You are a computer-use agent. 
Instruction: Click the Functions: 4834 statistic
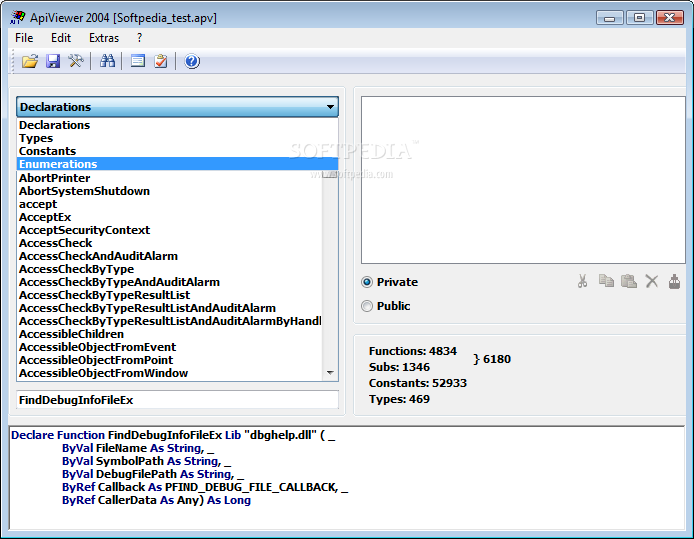pyautogui.click(x=413, y=351)
